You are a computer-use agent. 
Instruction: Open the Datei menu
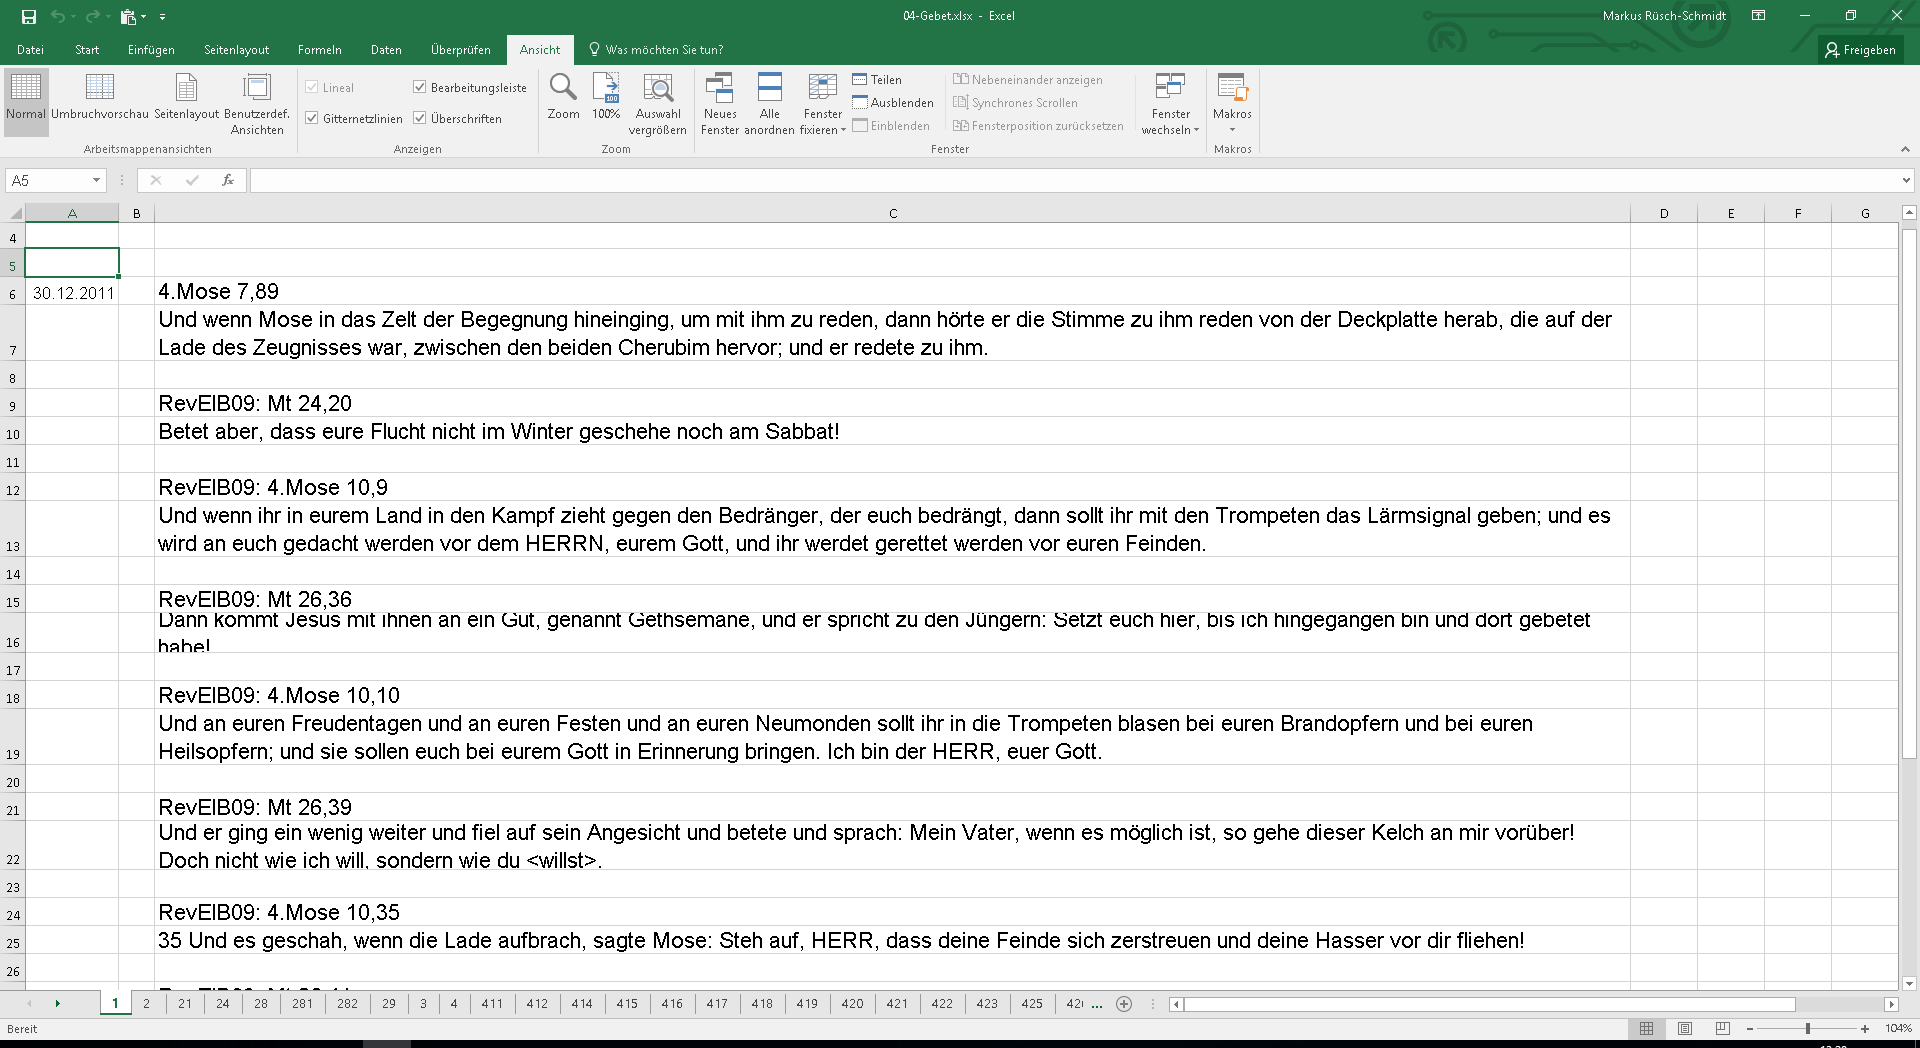tap(30, 50)
